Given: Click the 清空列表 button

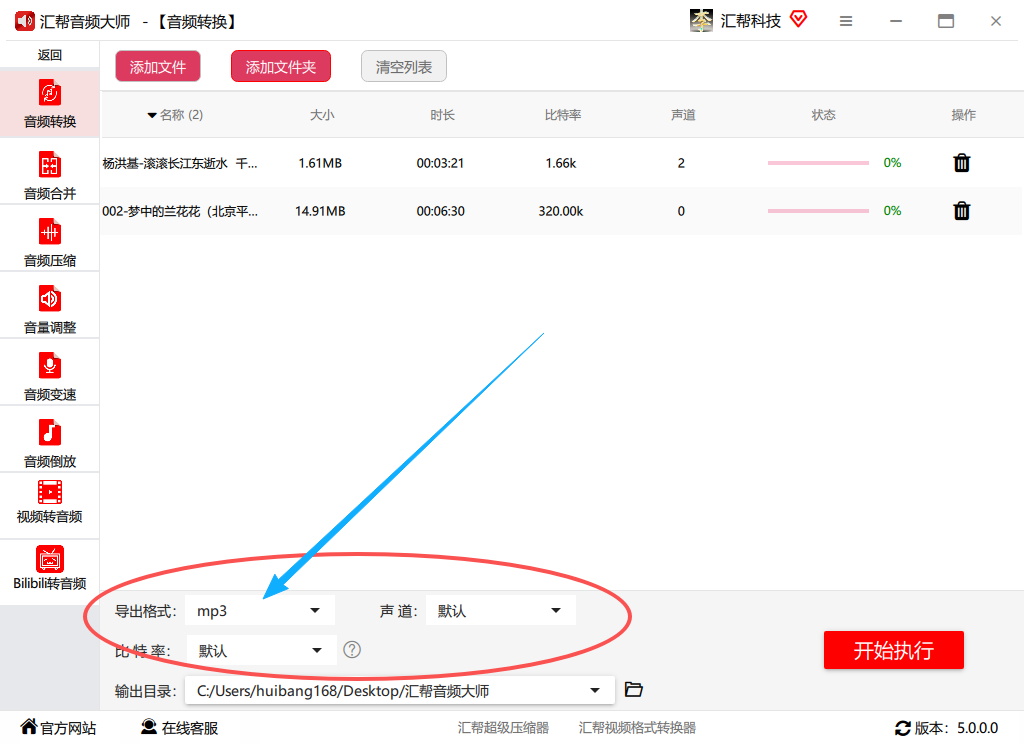Looking at the screenshot, I should click(x=404, y=67).
